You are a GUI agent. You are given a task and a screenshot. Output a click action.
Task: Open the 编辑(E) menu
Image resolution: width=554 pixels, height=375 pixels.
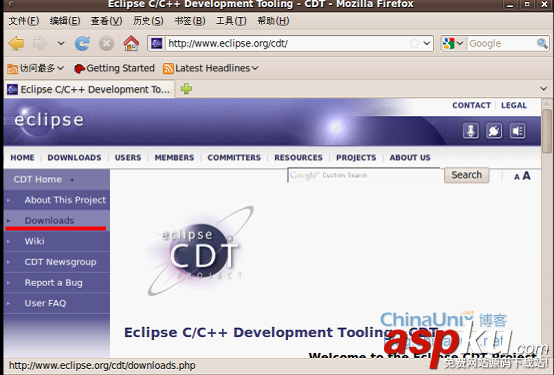[x=65, y=21]
